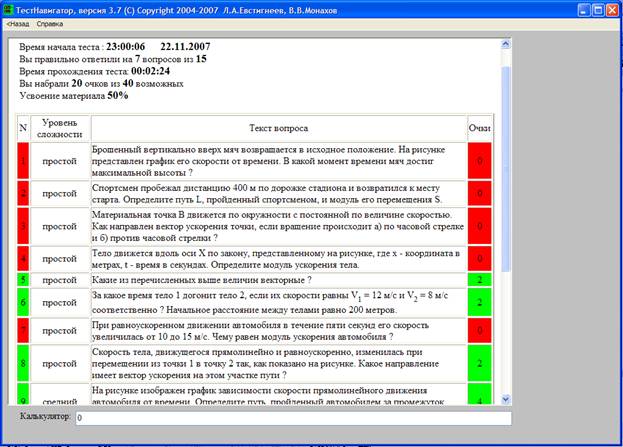Select the 'Текст вопроса' column header
Screen dimensions: 623x447
[279, 128]
